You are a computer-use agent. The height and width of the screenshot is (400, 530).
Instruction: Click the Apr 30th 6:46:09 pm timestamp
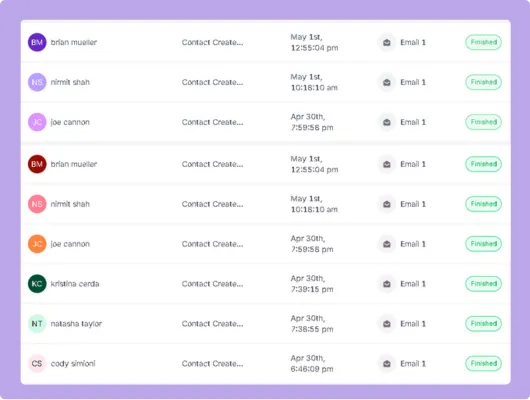click(312, 363)
